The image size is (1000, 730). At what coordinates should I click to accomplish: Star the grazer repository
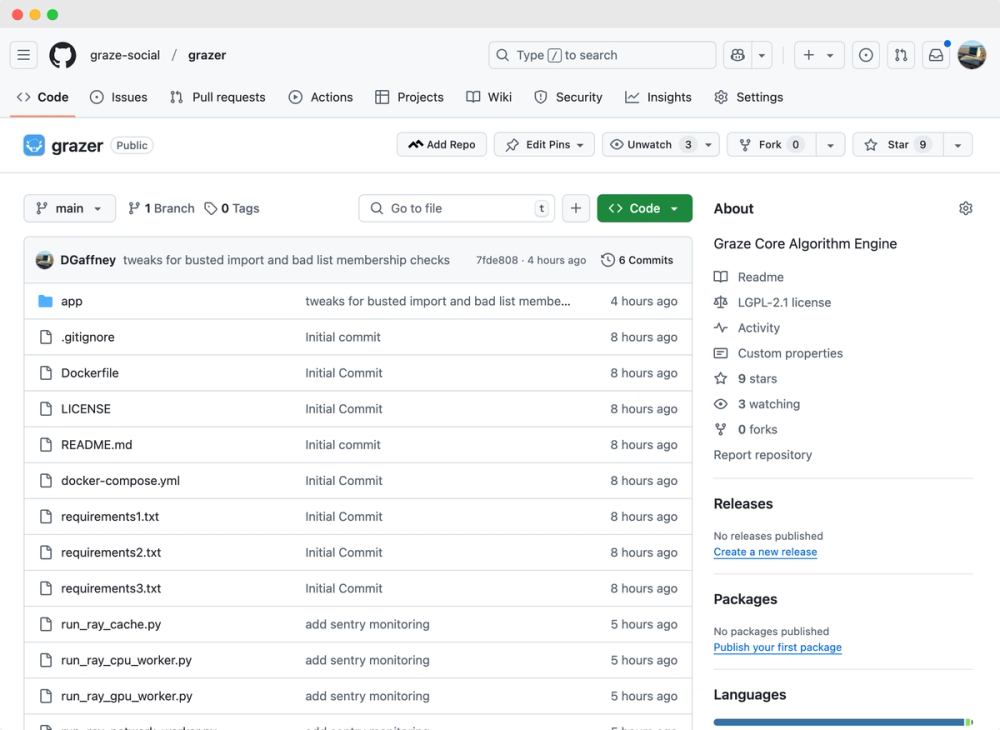click(x=898, y=145)
